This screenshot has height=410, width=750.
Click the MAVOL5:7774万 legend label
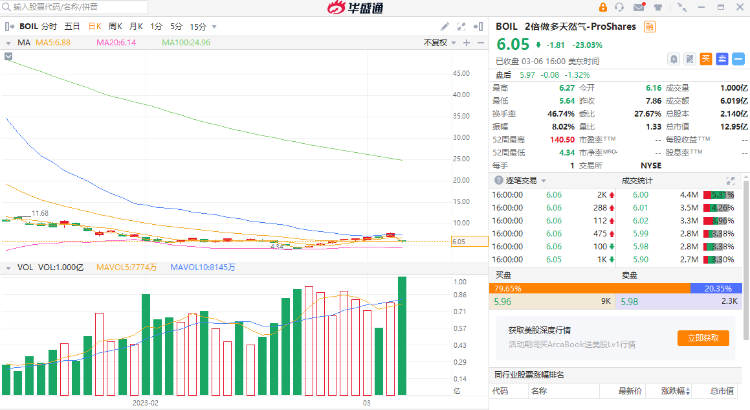pyautogui.click(x=126, y=267)
